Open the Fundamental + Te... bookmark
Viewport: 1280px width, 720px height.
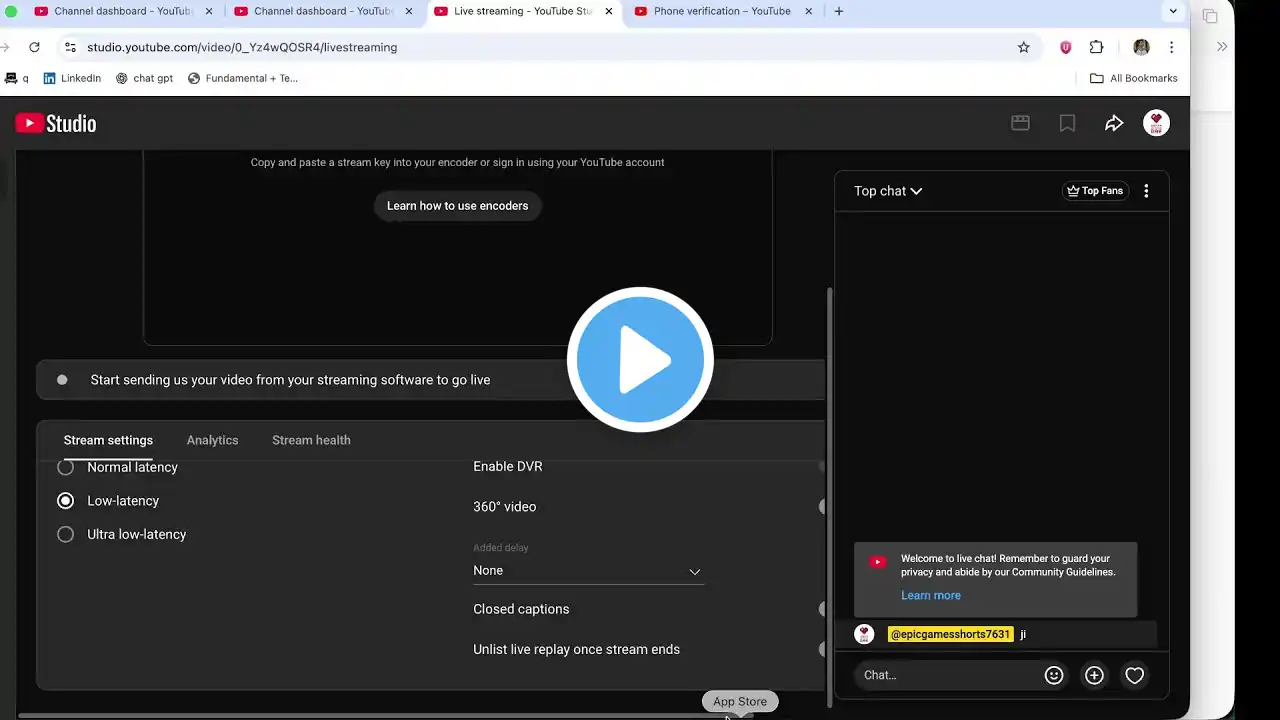243,78
